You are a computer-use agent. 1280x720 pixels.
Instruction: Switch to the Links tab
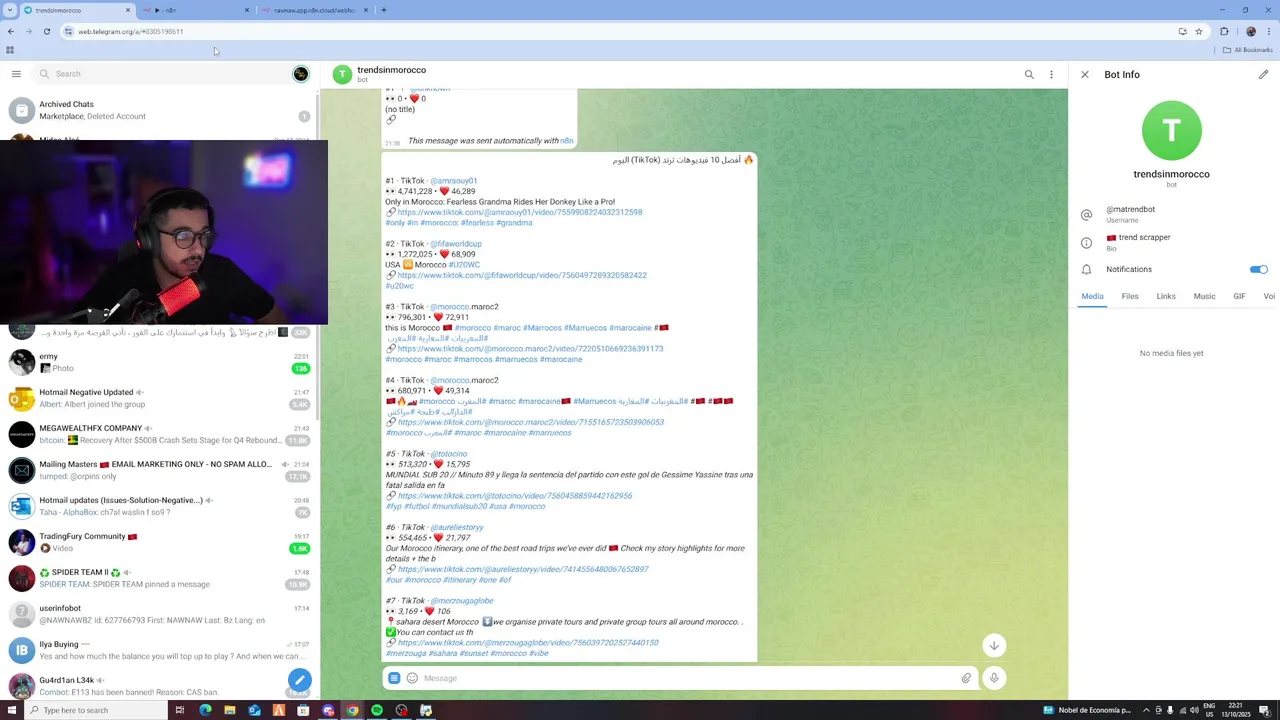coord(1166,296)
